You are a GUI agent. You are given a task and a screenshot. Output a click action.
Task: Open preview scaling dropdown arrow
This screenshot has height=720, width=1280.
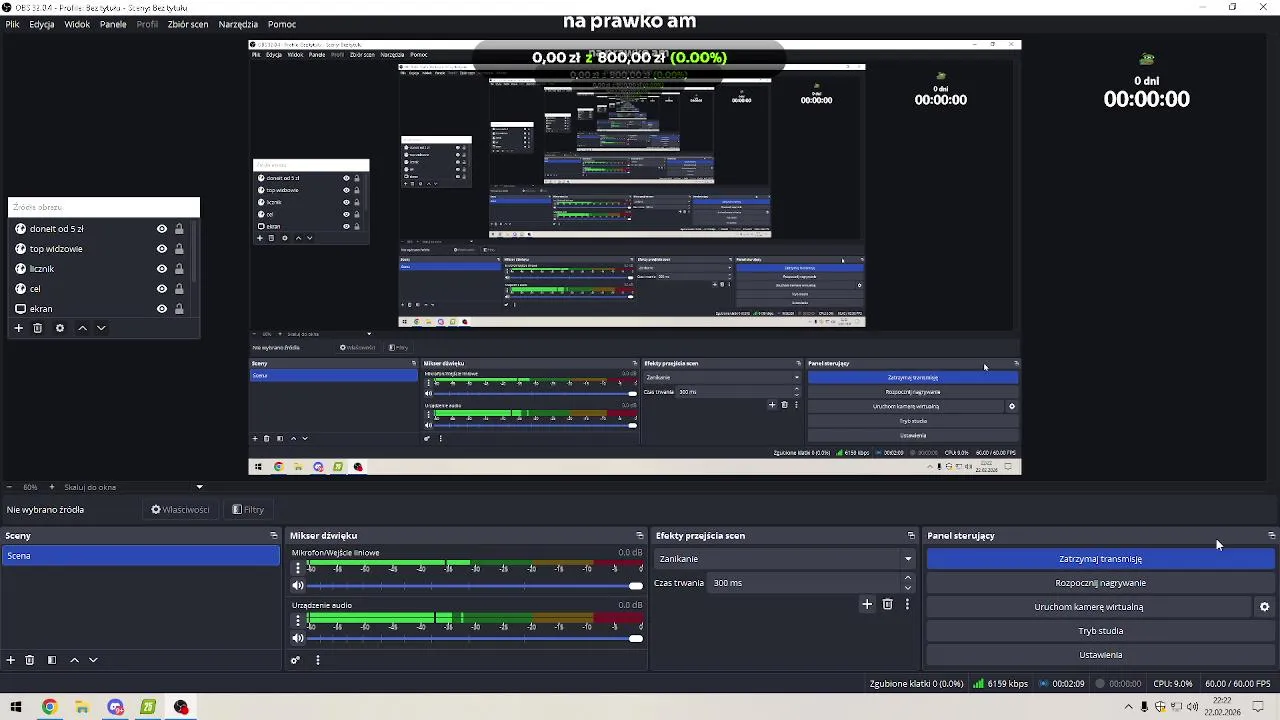[199, 487]
